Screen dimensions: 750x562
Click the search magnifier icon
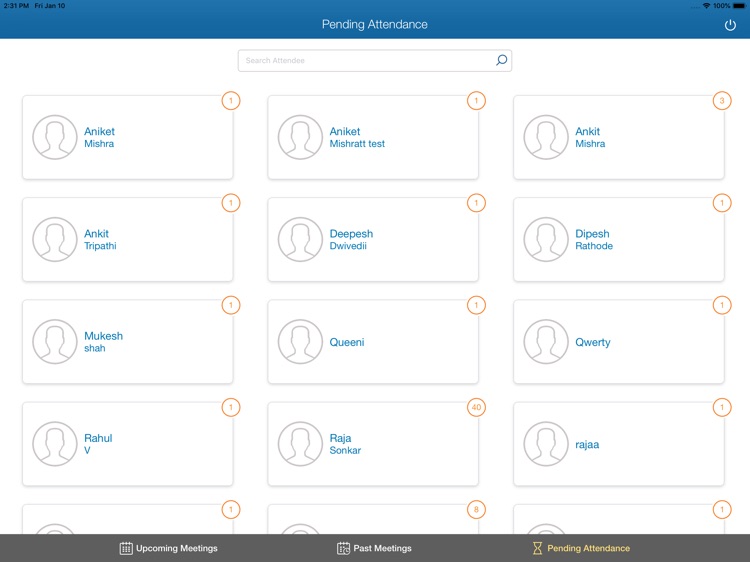[501, 60]
